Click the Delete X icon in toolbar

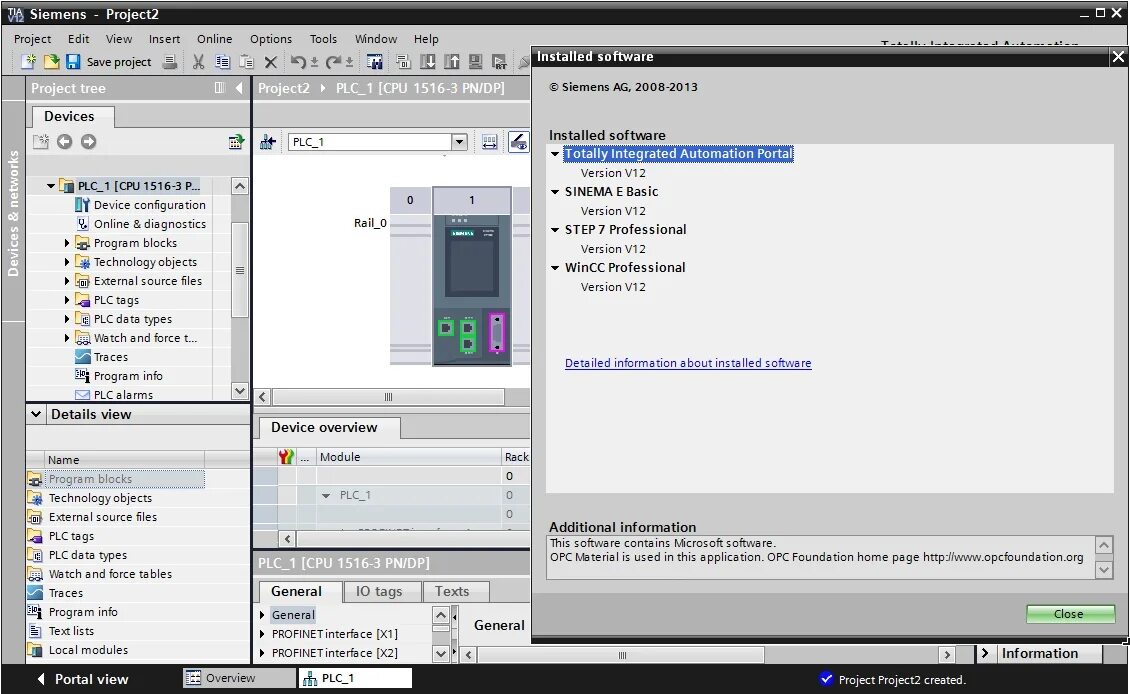coord(271,62)
